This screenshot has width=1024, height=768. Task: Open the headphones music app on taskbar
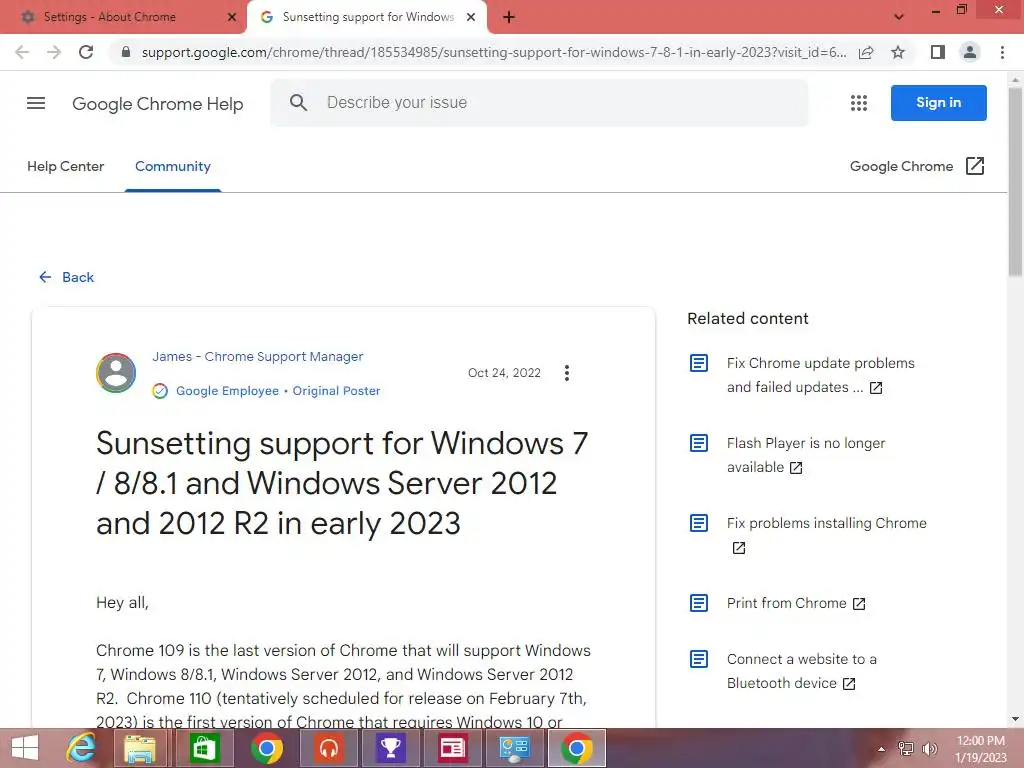click(328, 748)
